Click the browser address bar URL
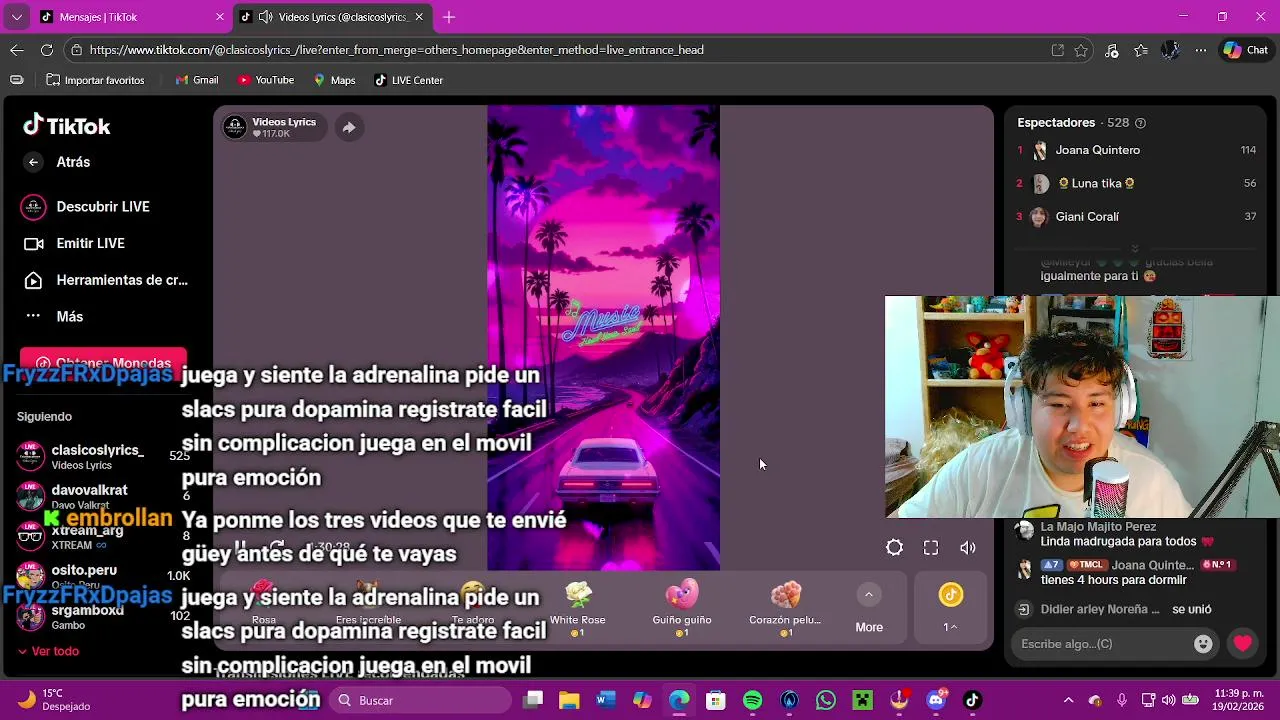Screen dimensions: 1280x720 396,50
